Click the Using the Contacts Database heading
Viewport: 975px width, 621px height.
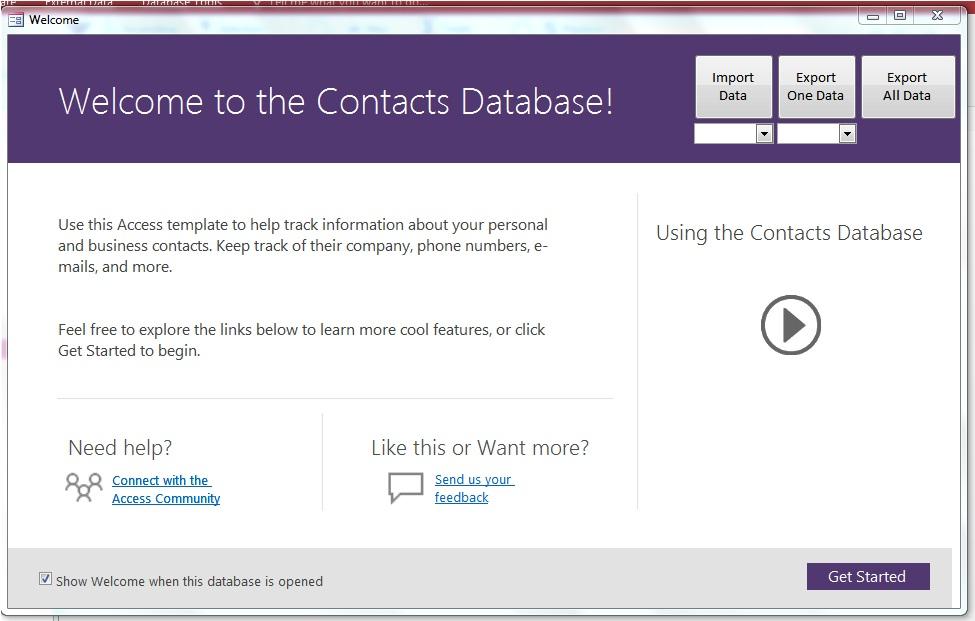789,233
